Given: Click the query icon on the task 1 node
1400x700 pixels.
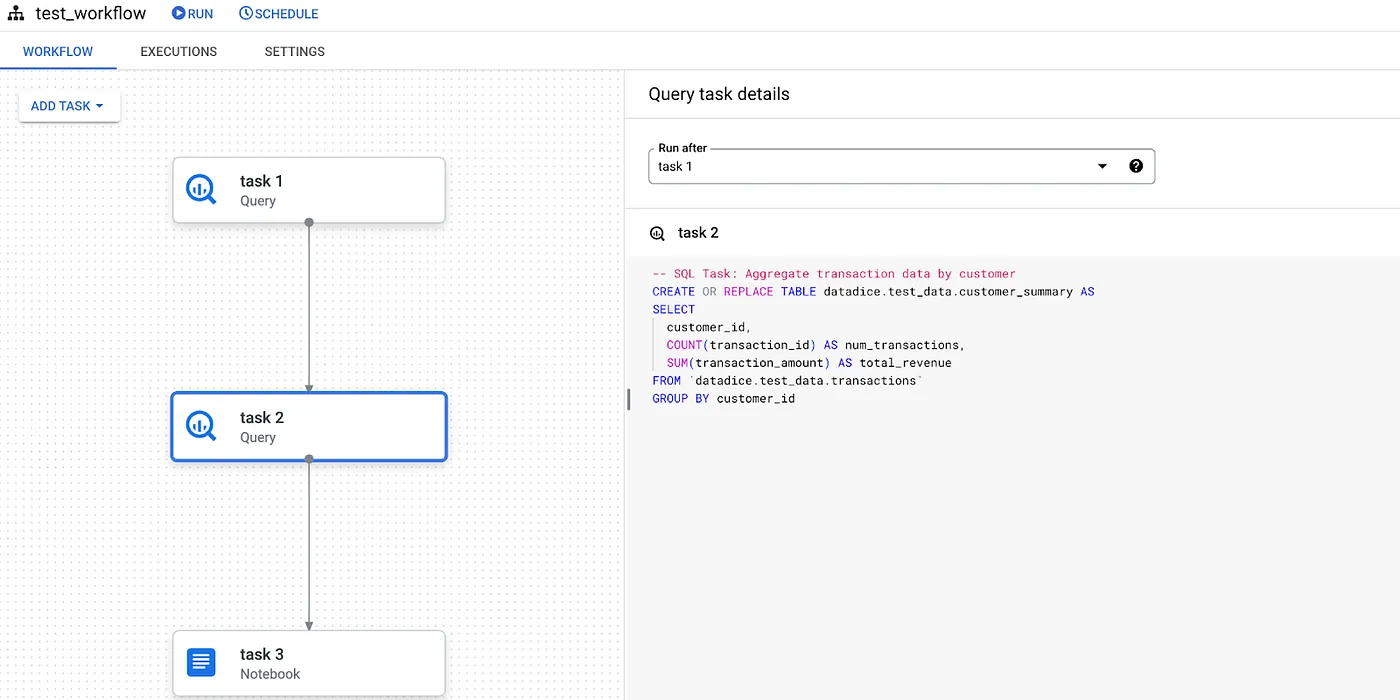Looking at the screenshot, I should tap(201, 189).
